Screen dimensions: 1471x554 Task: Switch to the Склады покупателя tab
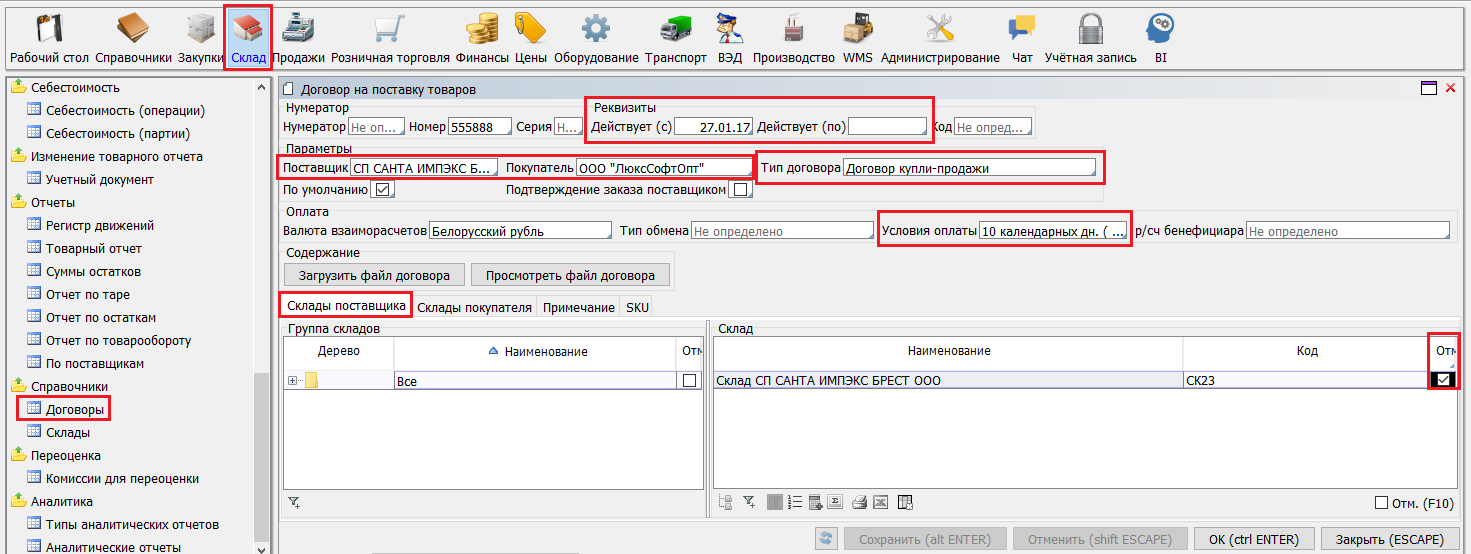click(x=474, y=307)
